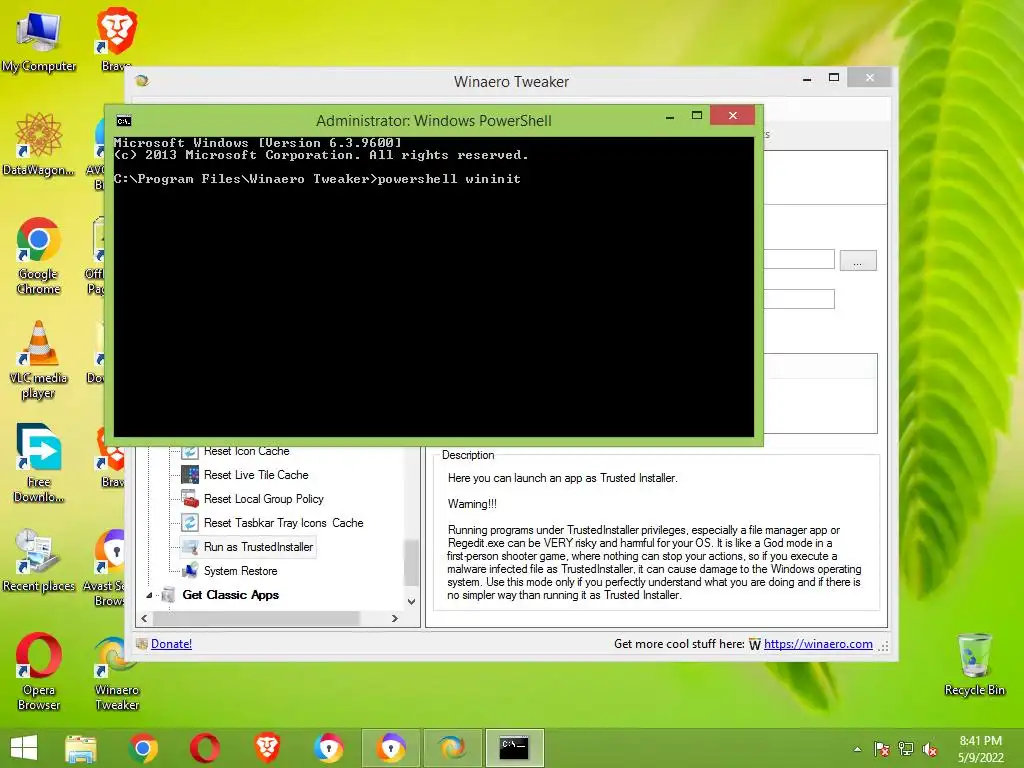This screenshot has height=768, width=1024.
Task: Open VLC media player desktop shortcut
Action: coord(39,359)
